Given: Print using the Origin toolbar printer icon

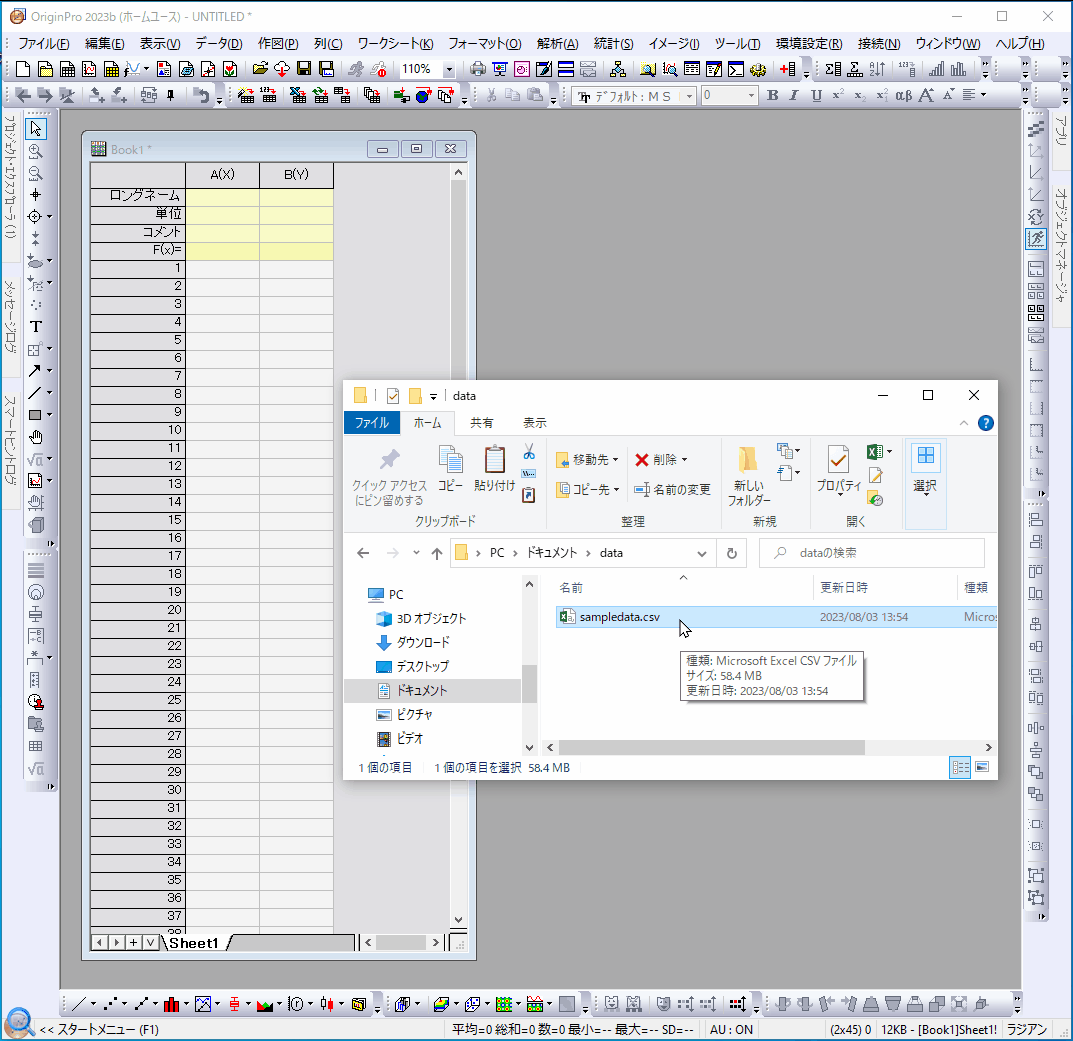Looking at the screenshot, I should coord(478,69).
